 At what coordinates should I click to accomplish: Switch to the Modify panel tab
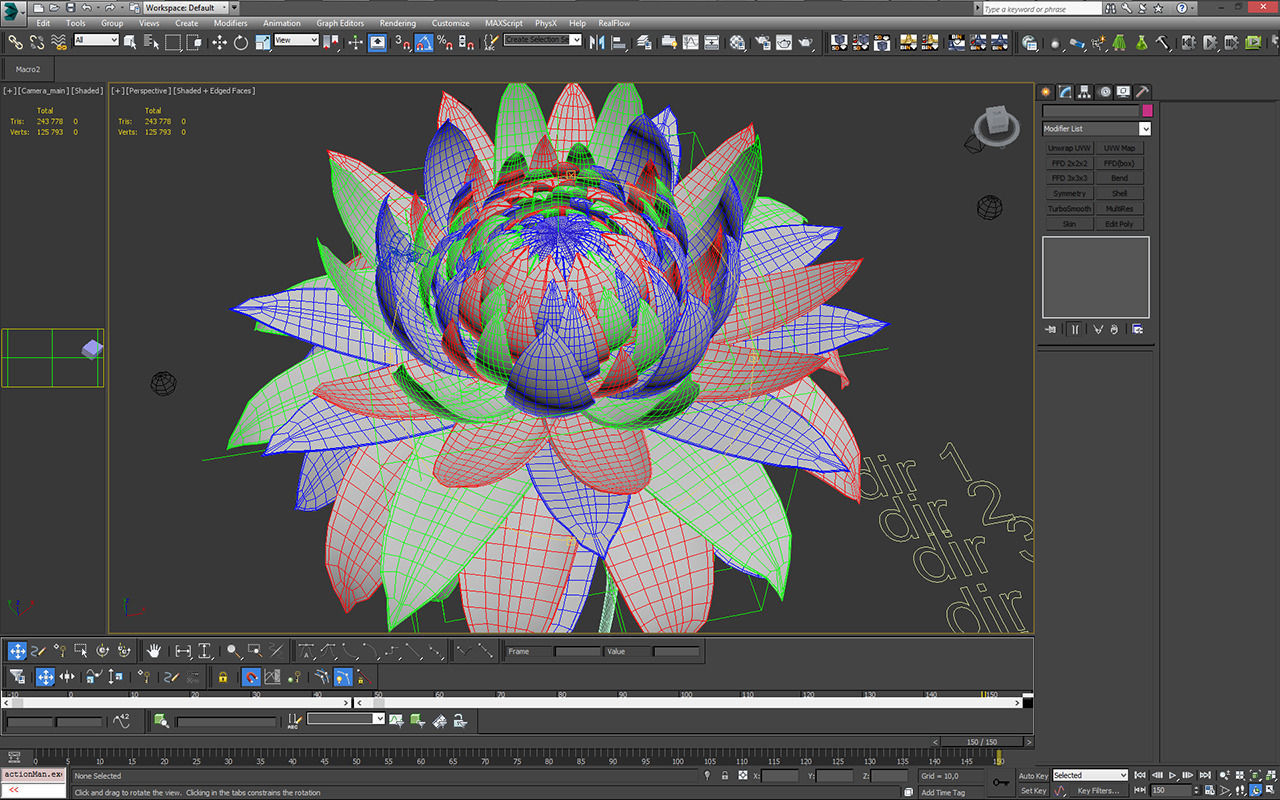[x=1065, y=91]
